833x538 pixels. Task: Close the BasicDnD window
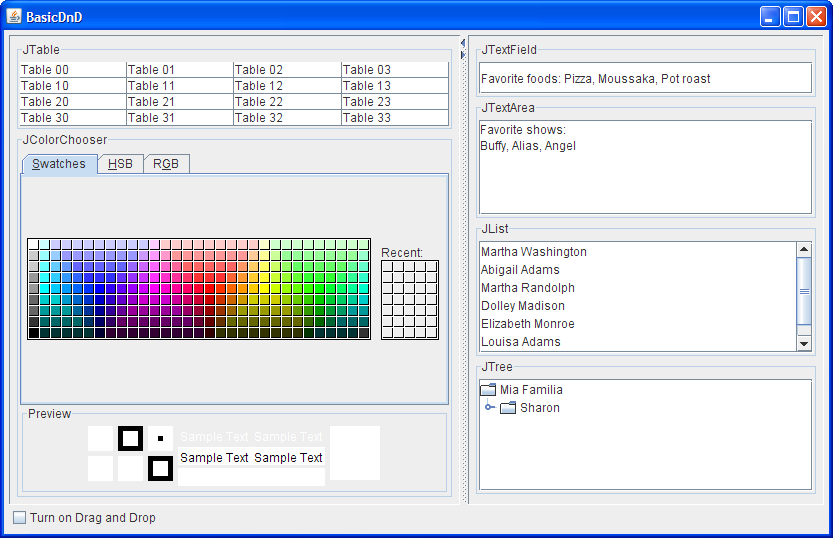point(816,16)
